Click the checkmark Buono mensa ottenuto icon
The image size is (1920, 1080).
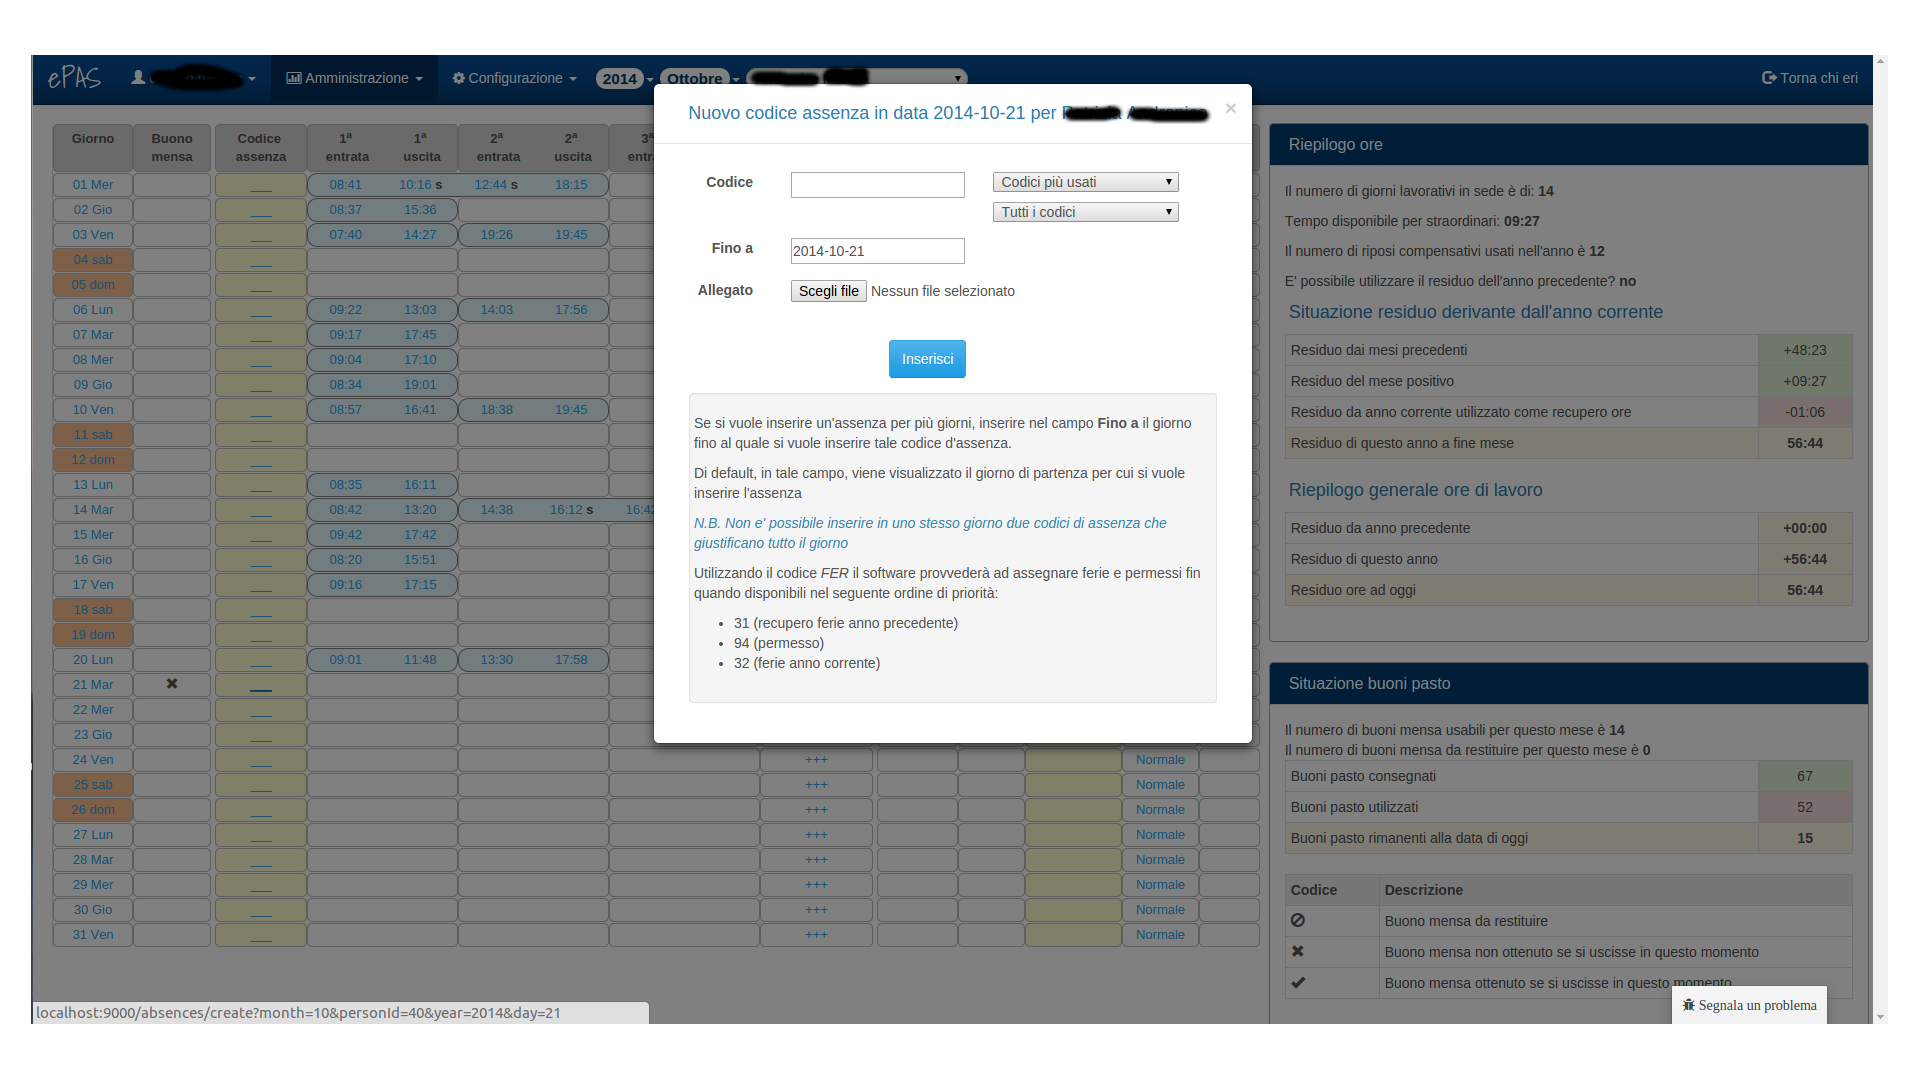click(x=1298, y=983)
